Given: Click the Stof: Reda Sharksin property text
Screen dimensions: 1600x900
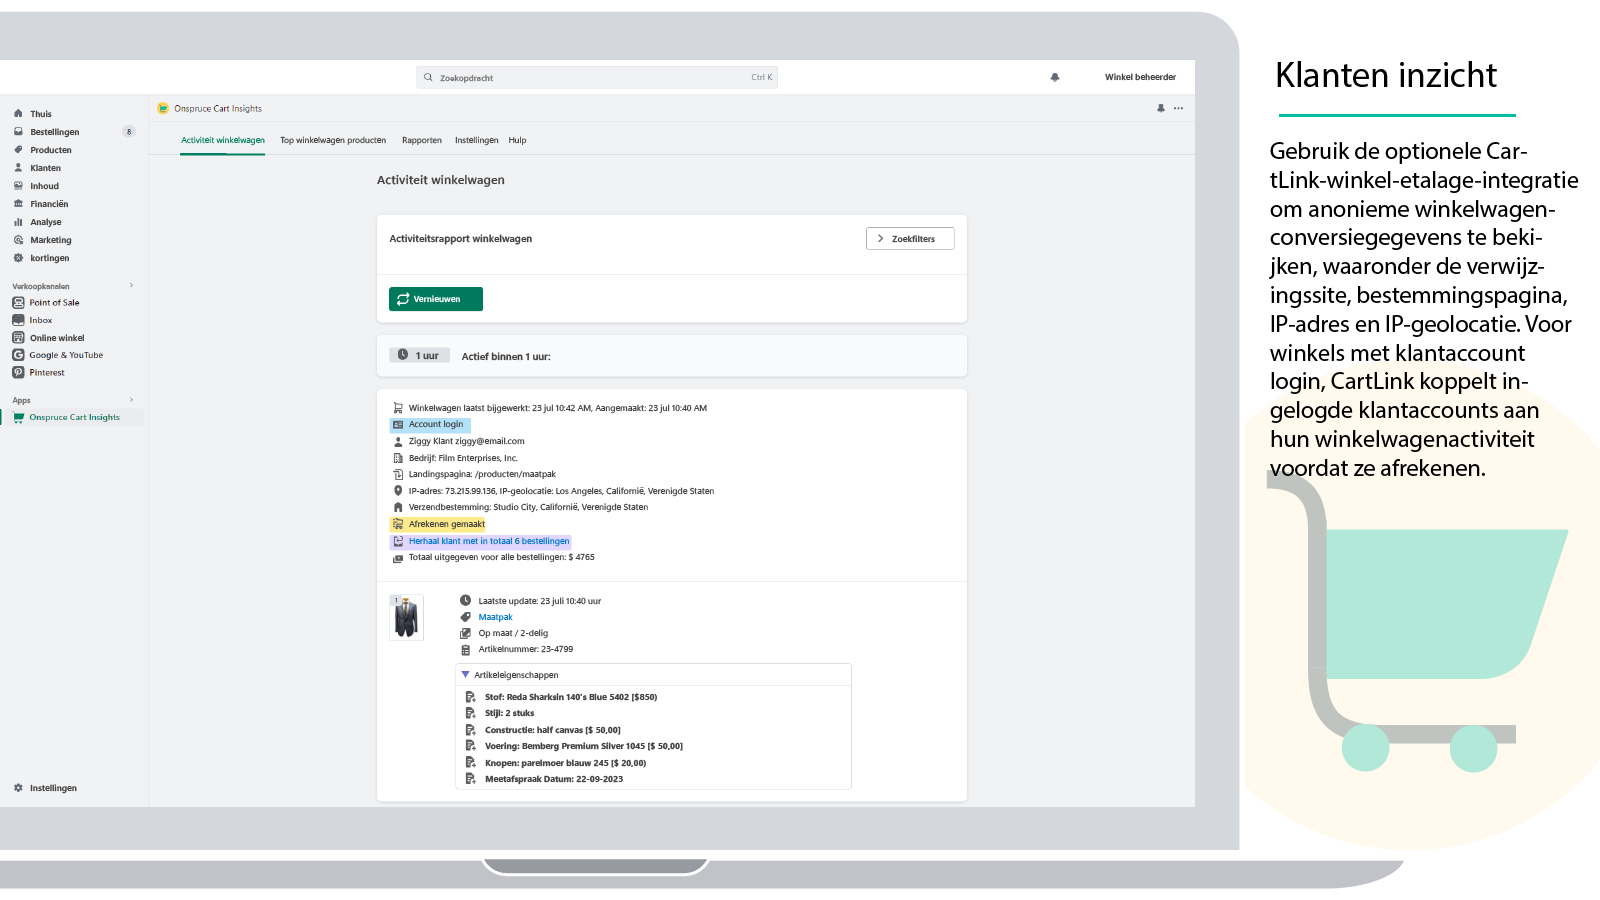Looking at the screenshot, I should (571, 697).
